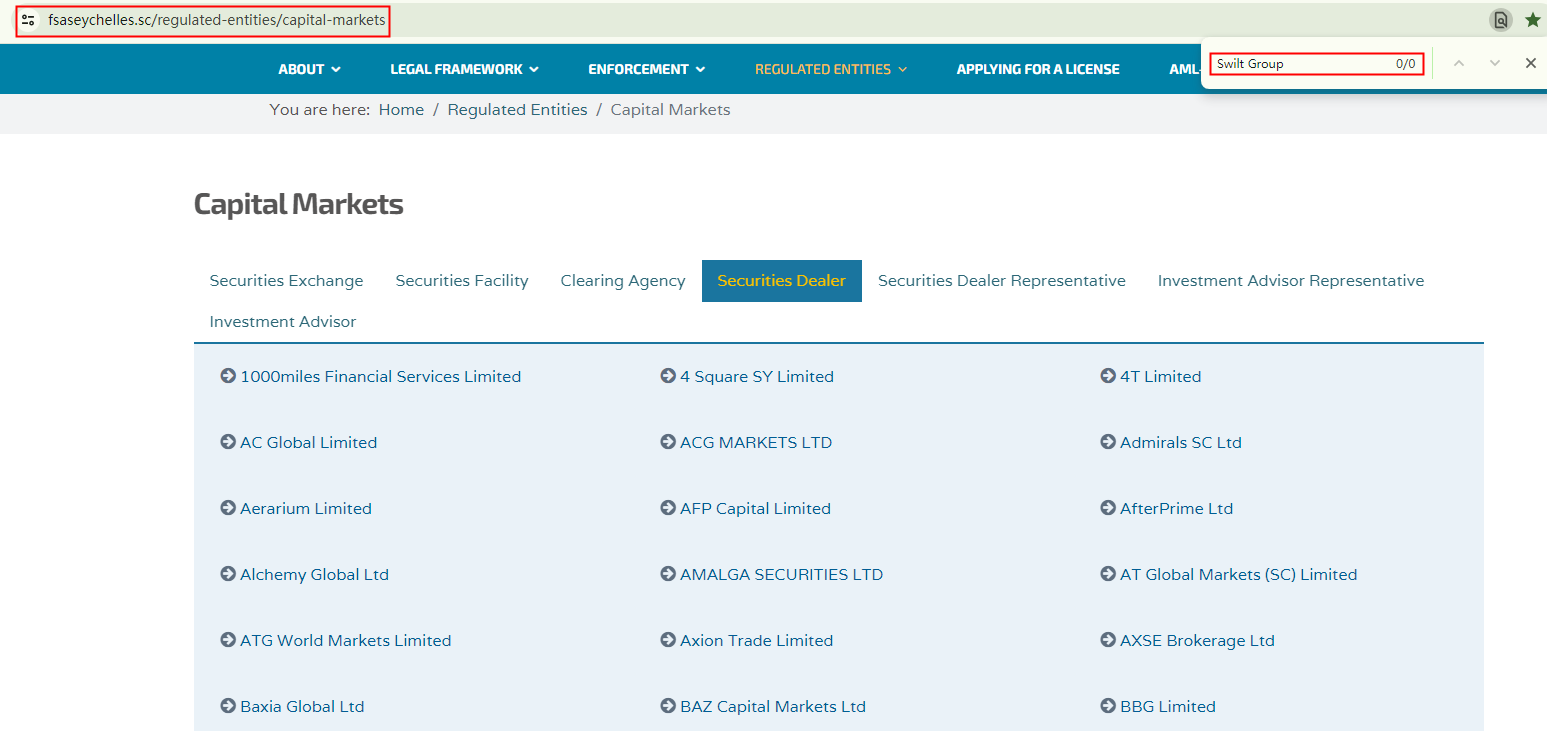Image resolution: width=1547 pixels, height=731 pixels.
Task: Go to previous find result arrow
Action: pyautogui.click(x=1459, y=63)
